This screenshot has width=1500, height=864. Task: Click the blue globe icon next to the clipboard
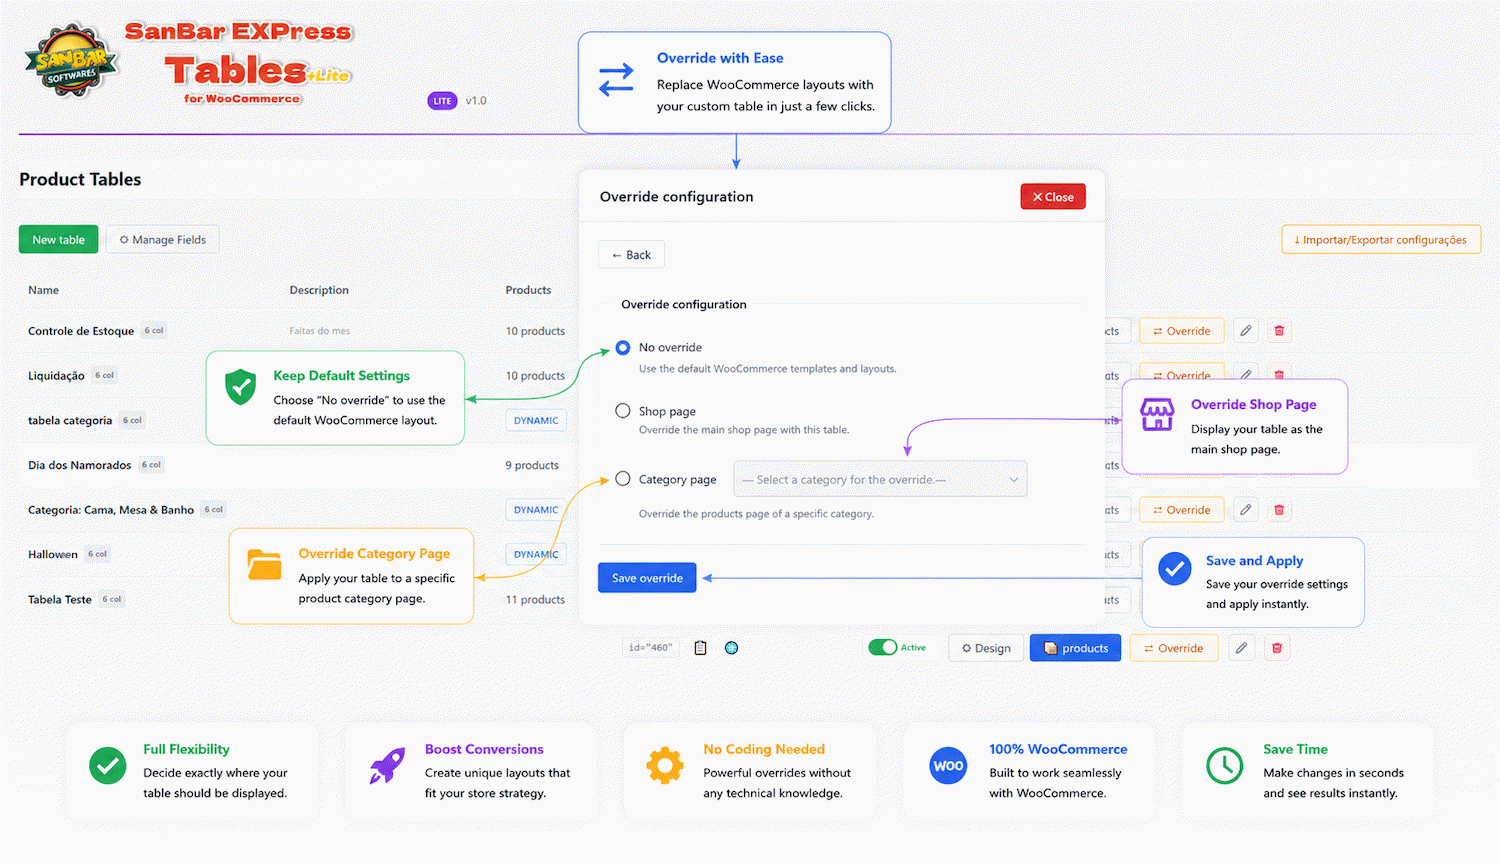(x=732, y=648)
